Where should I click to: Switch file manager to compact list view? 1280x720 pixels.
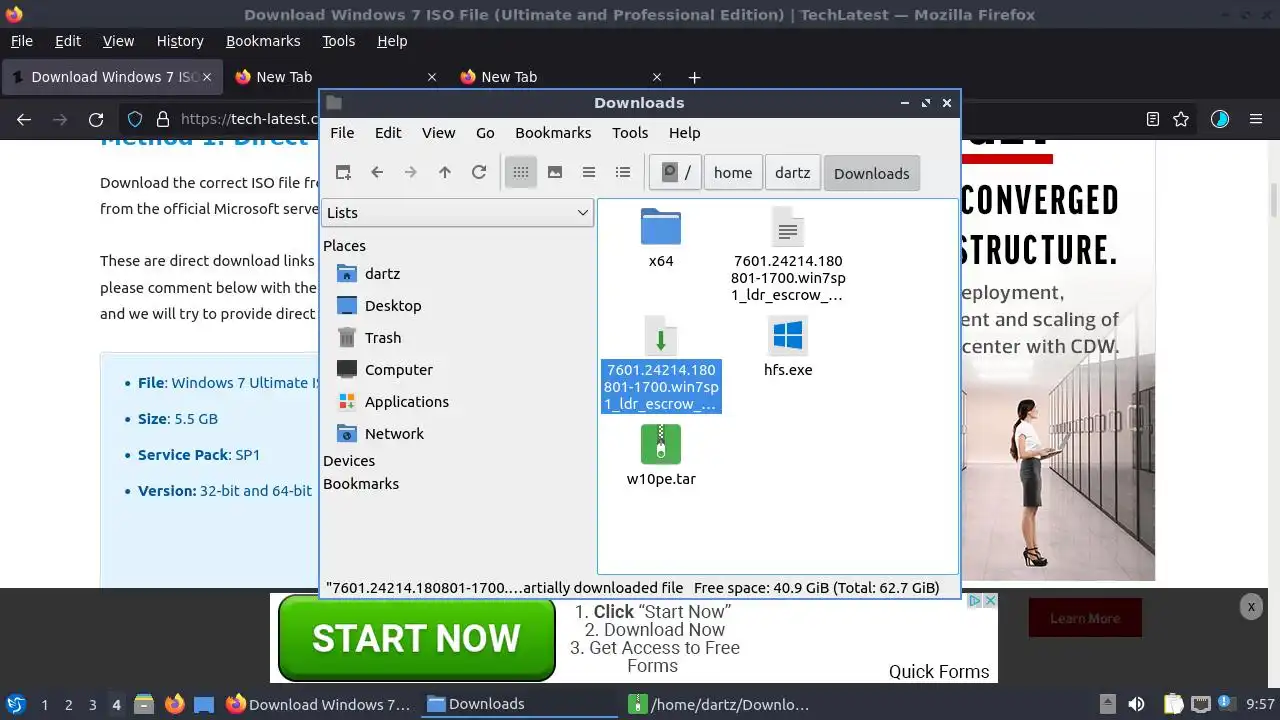589,172
